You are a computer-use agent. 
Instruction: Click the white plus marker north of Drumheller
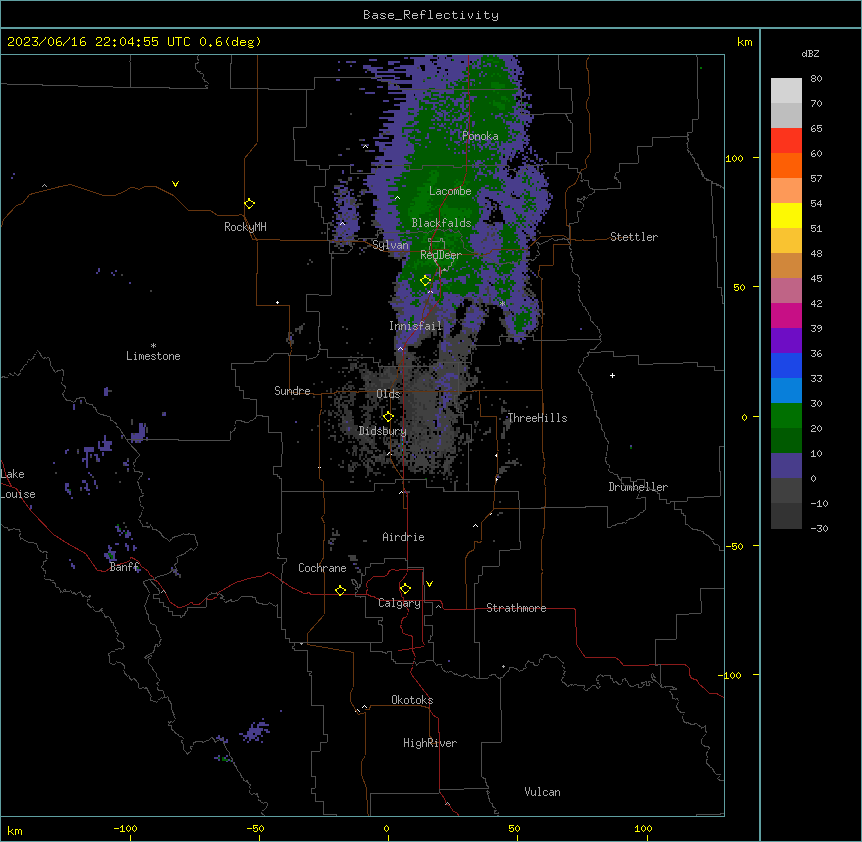tap(612, 375)
